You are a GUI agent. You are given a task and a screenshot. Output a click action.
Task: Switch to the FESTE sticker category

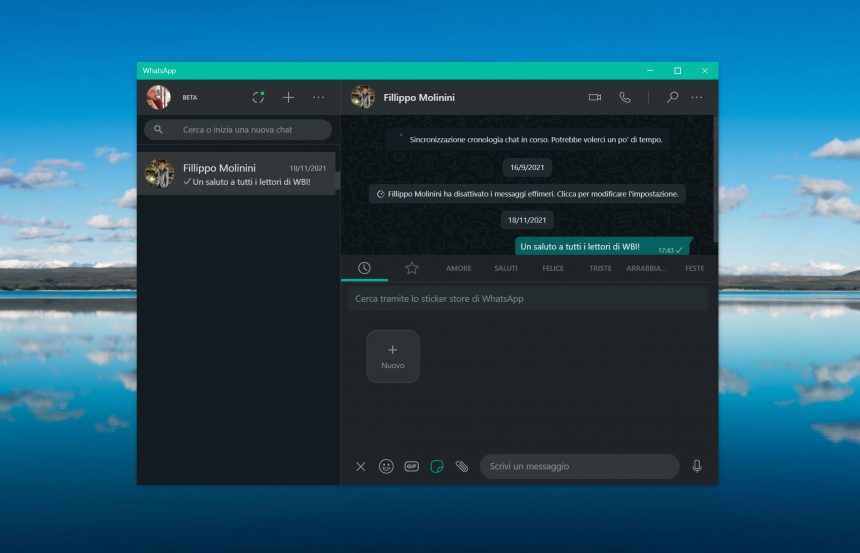[x=694, y=268]
